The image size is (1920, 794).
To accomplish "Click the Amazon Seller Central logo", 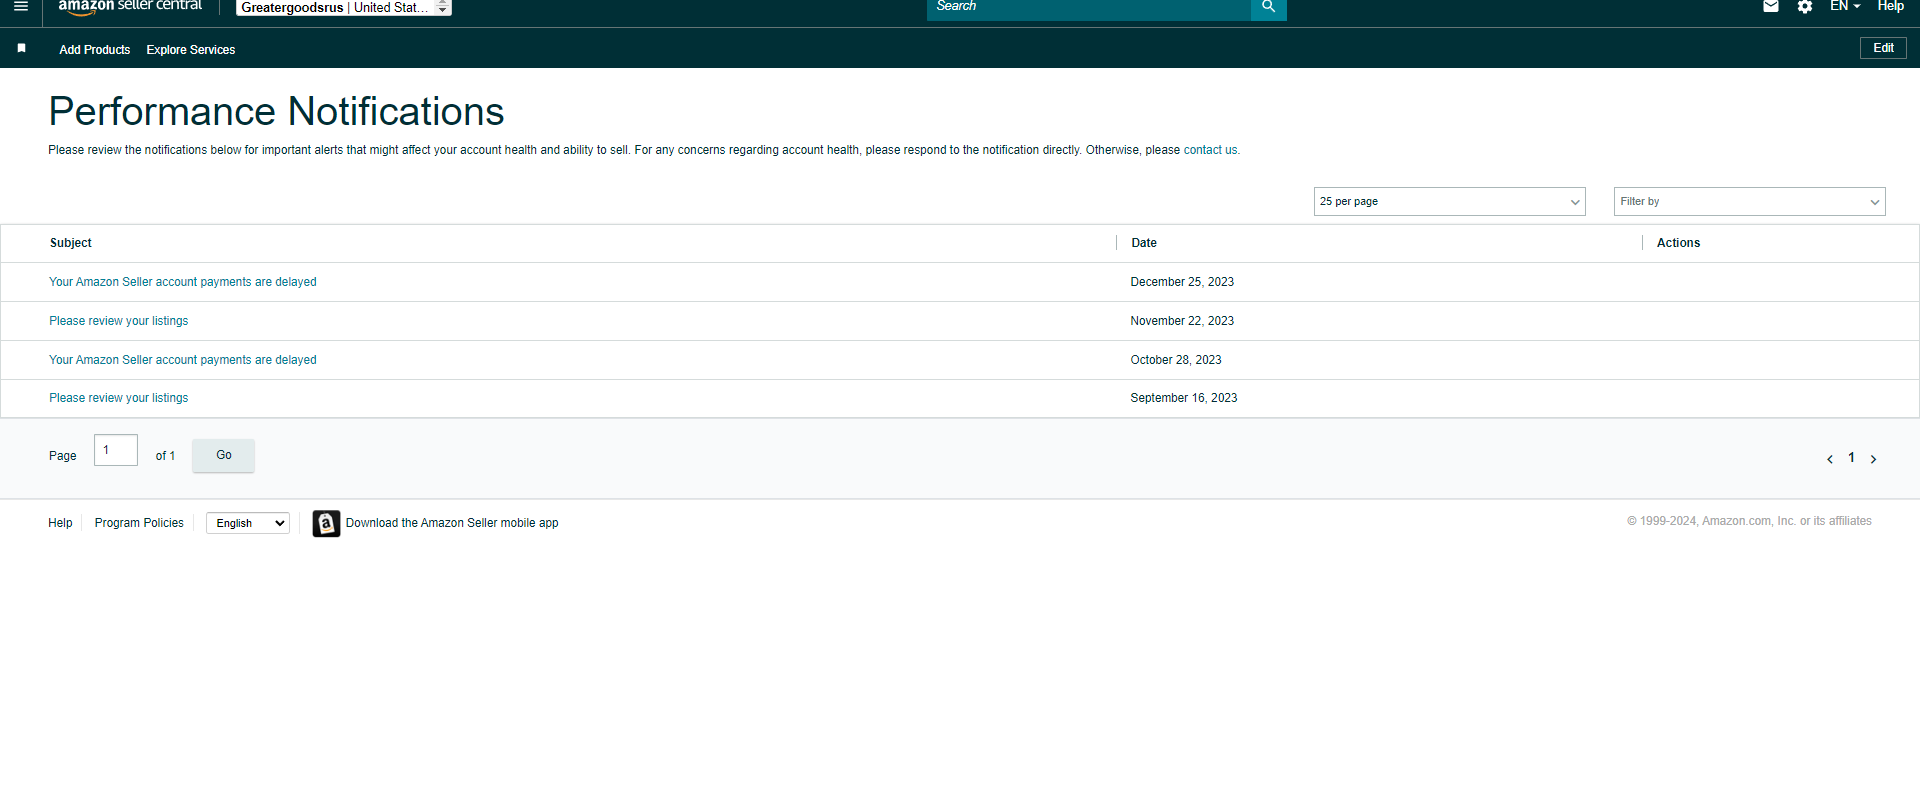I will click(130, 7).
